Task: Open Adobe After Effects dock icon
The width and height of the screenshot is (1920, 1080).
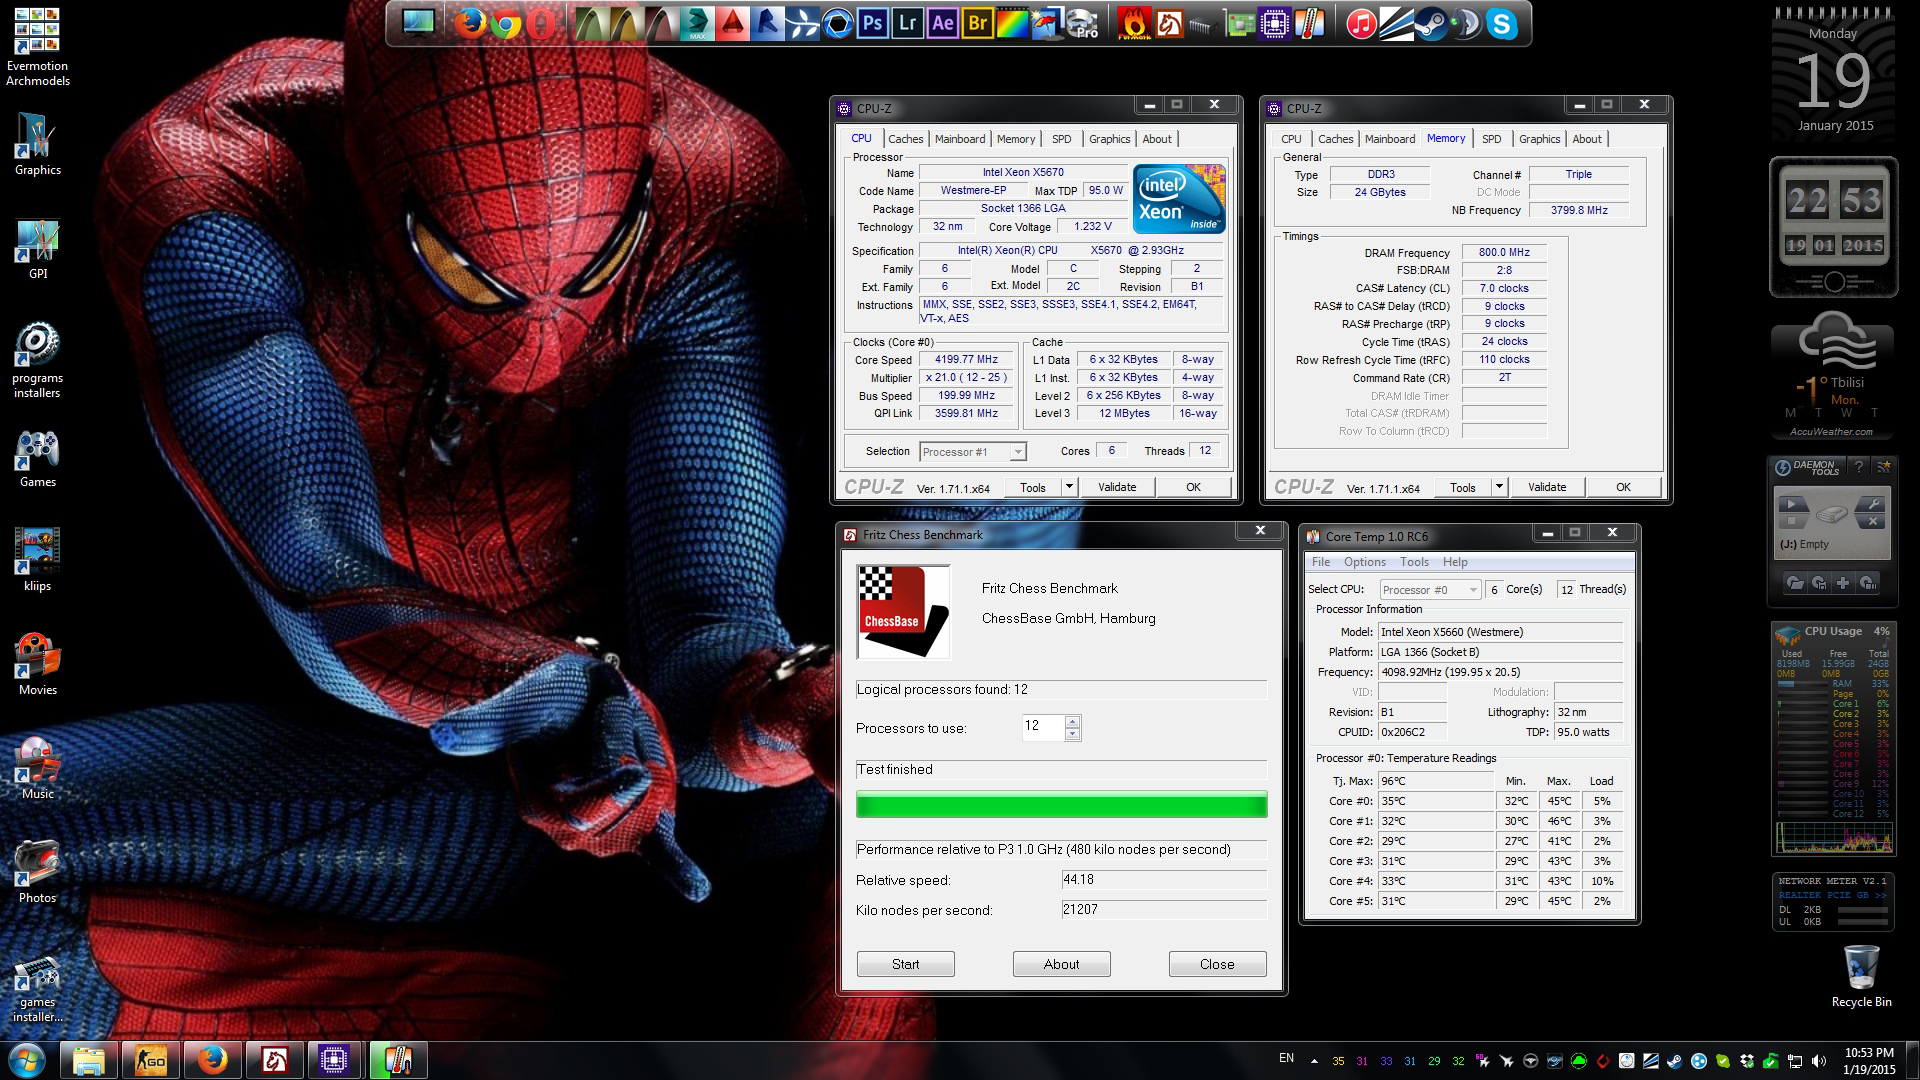Action: [x=942, y=23]
